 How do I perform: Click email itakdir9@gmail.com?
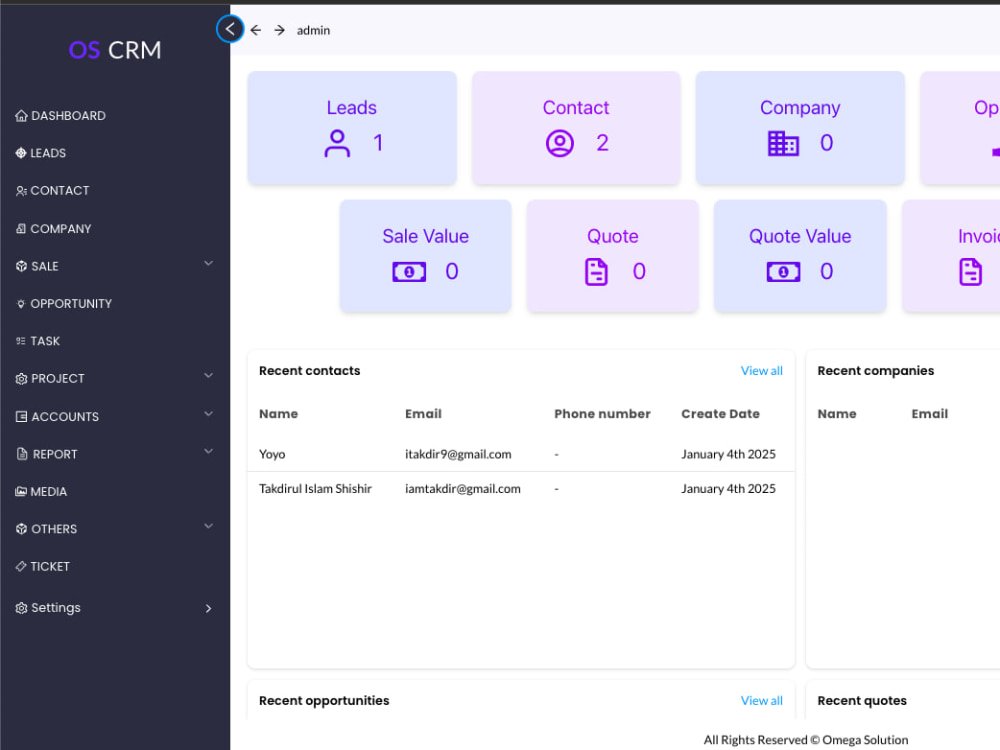pyautogui.click(x=458, y=454)
